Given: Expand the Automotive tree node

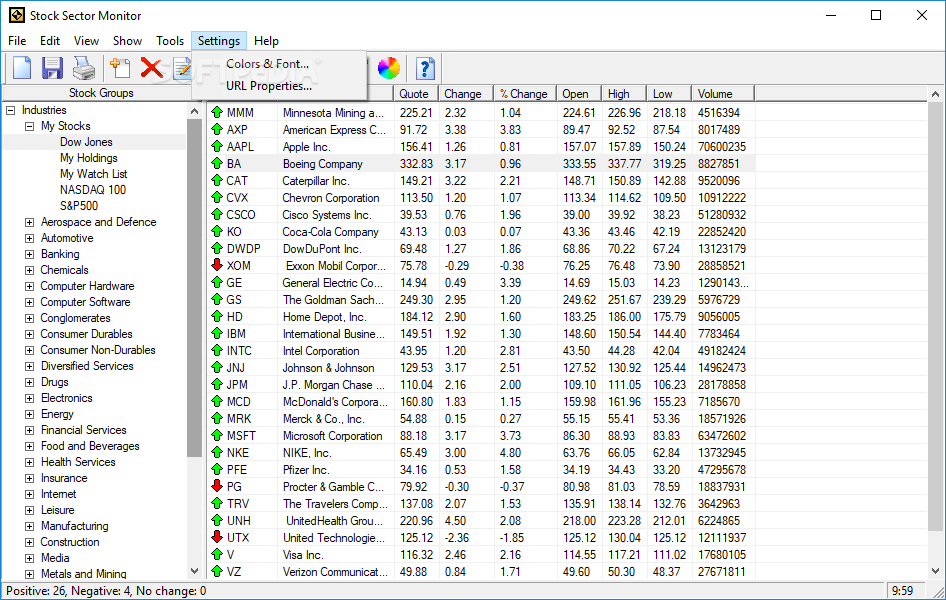Looking at the screenshot, I should click(x=29, y=238).
